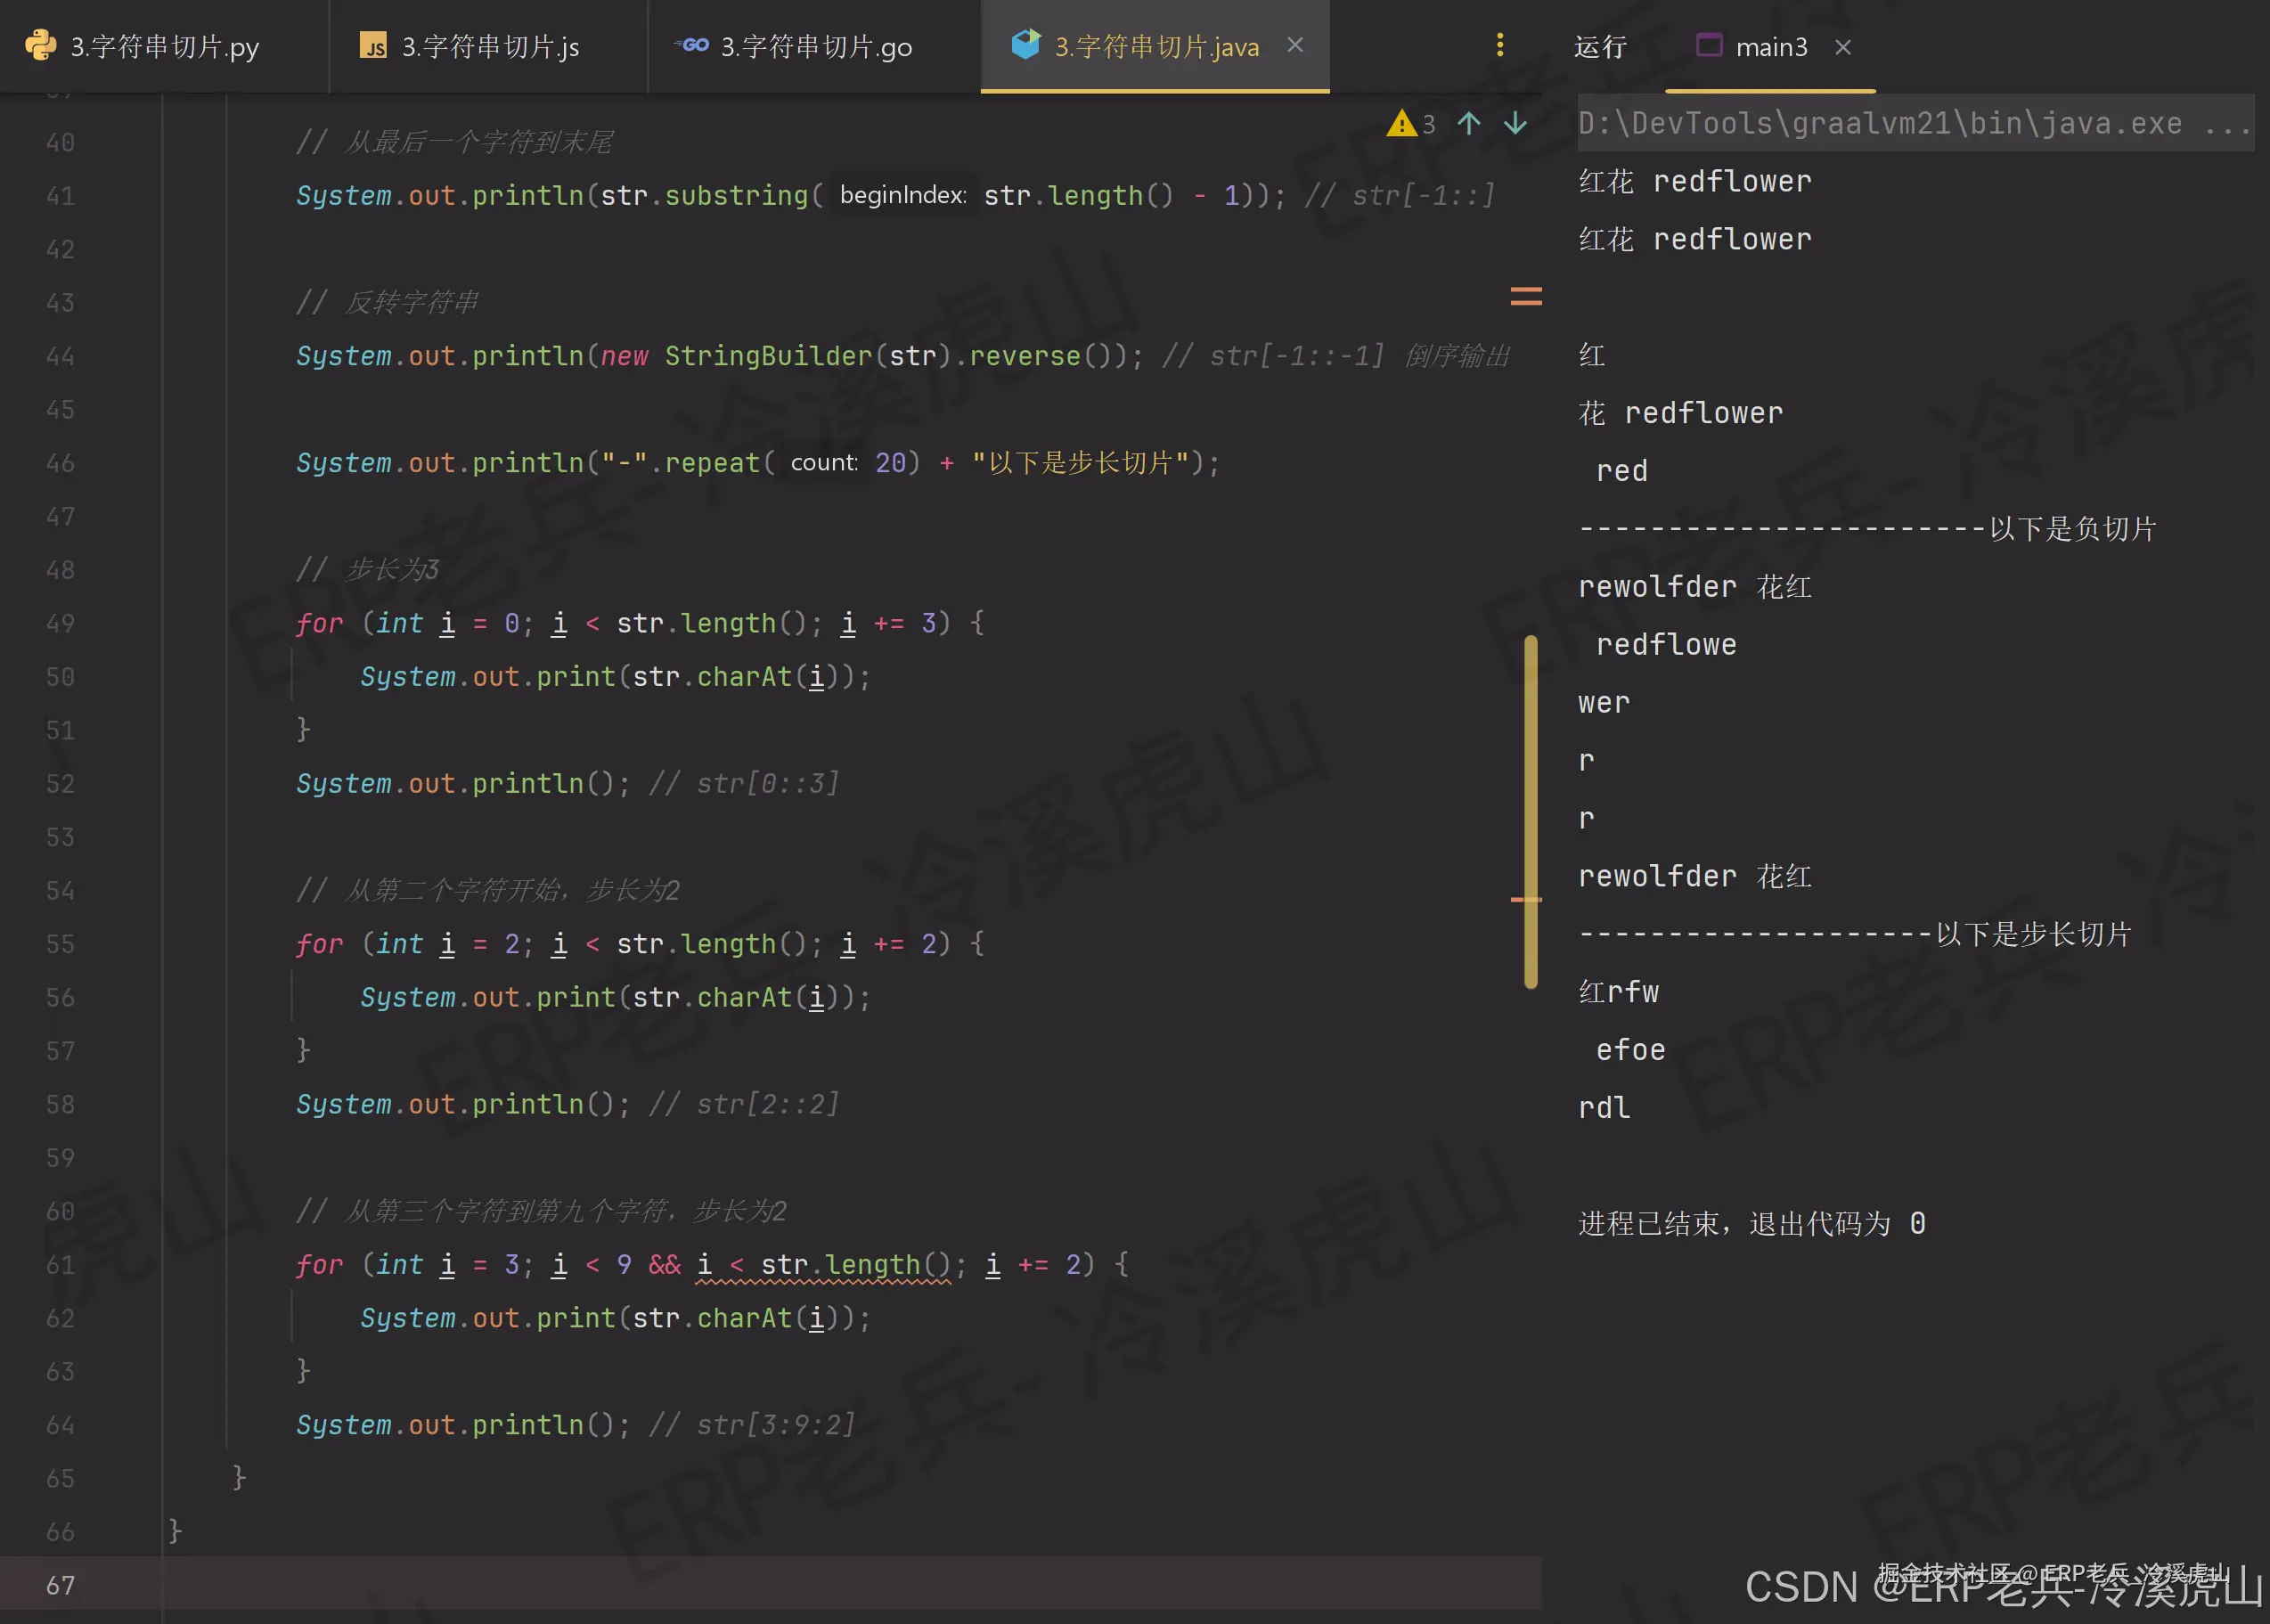Select the main3 run configuration tab
The image size is (2270, 1624).
(x=1770, y=47)
